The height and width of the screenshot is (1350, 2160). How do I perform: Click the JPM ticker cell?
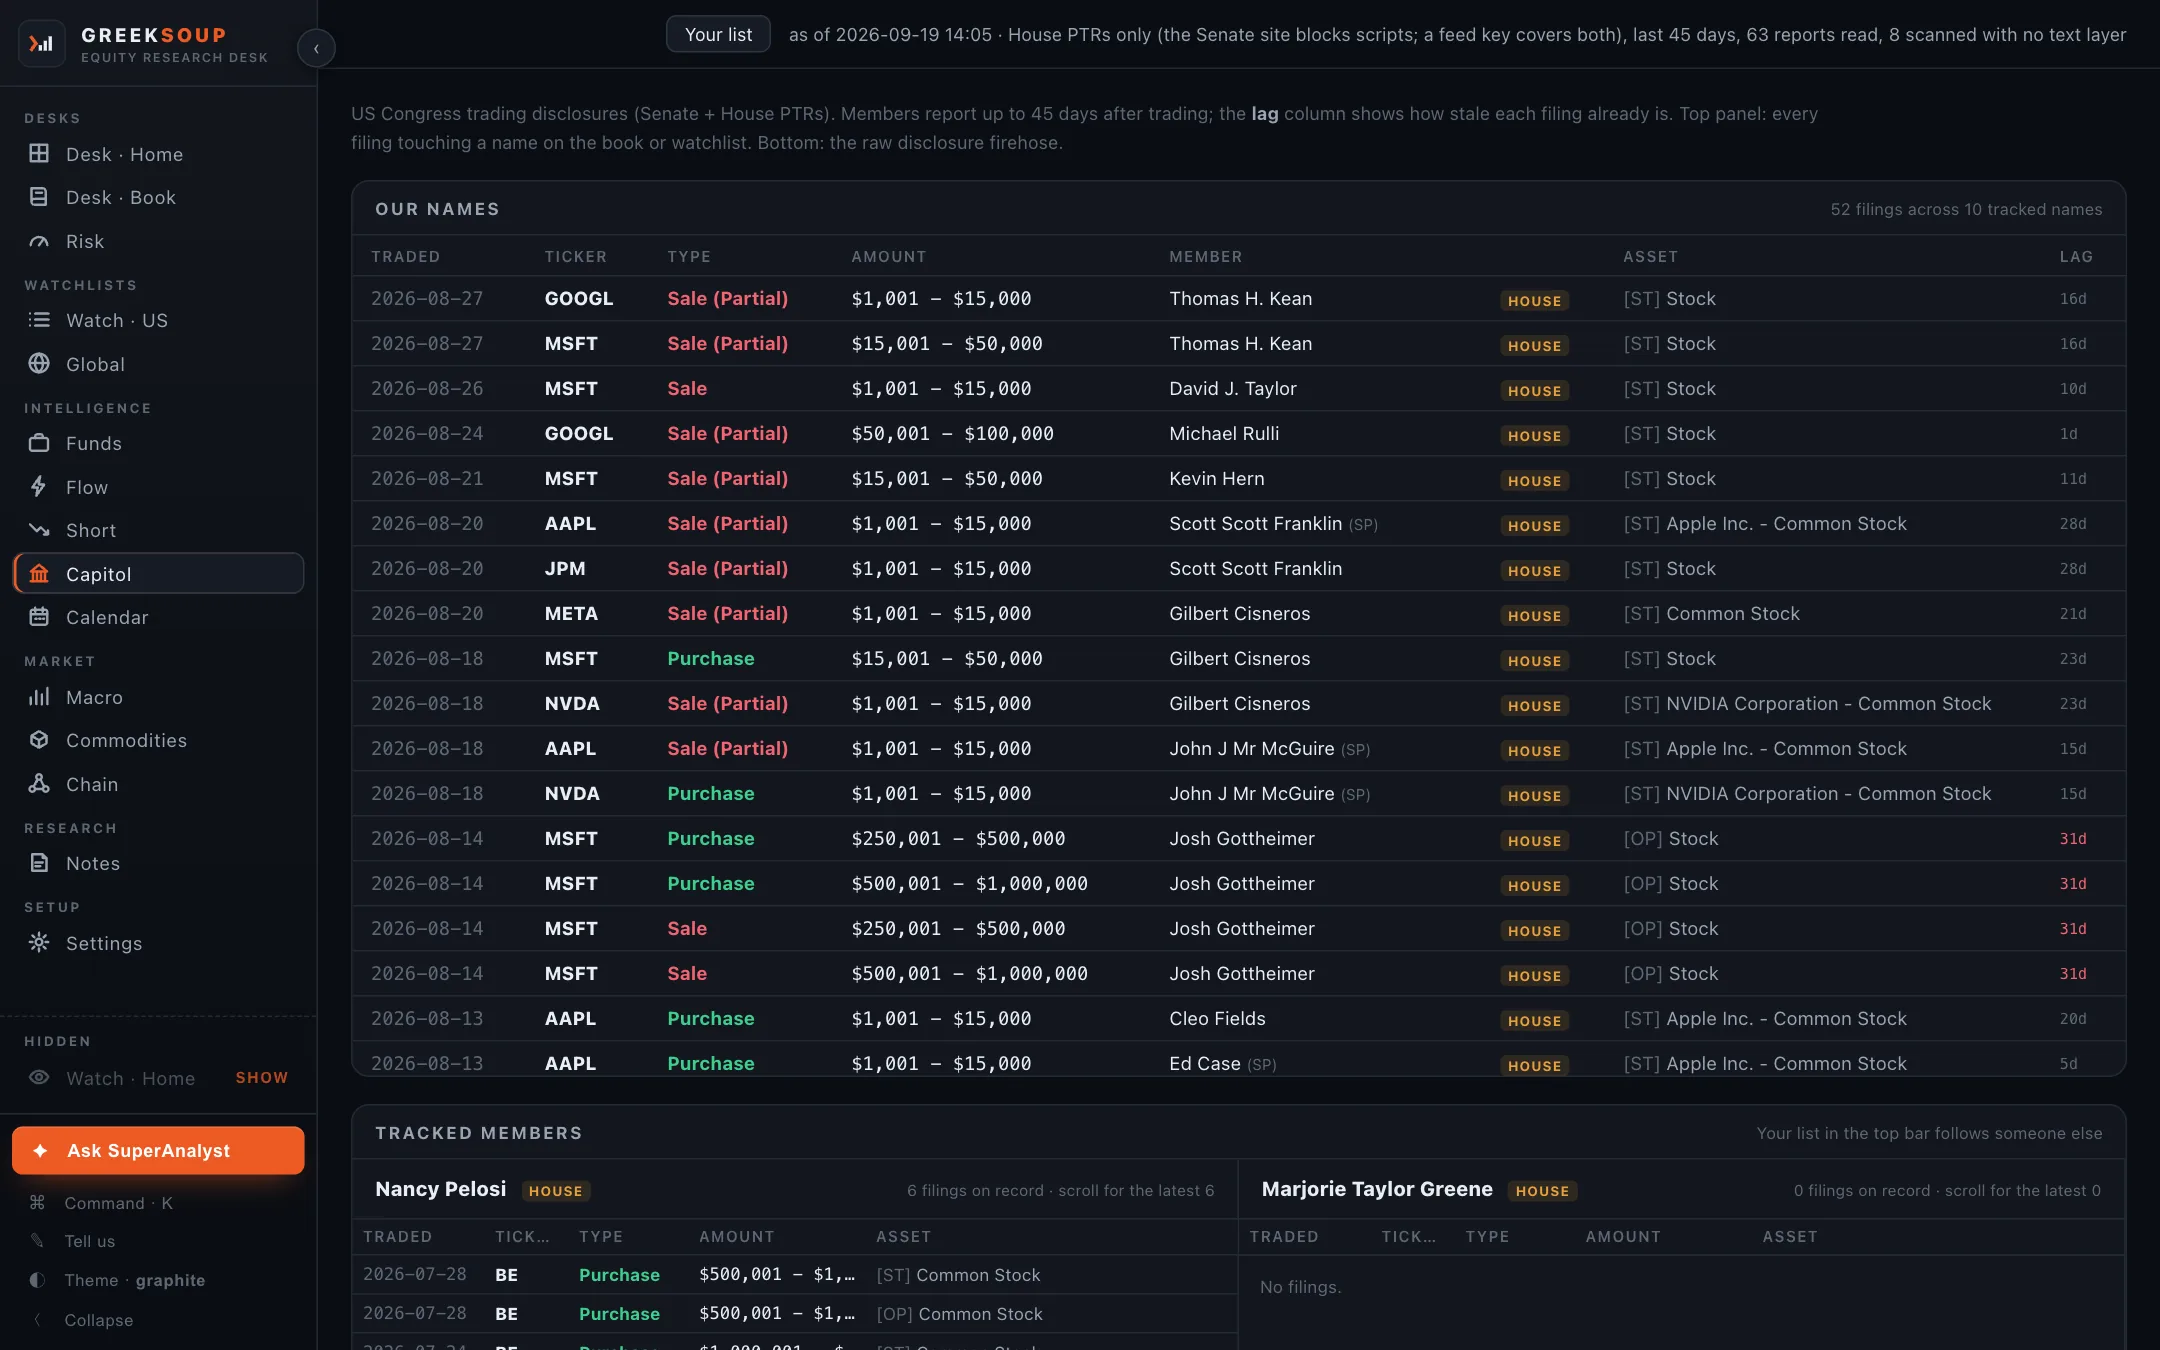pyautogui.click(x=565, y=568)
